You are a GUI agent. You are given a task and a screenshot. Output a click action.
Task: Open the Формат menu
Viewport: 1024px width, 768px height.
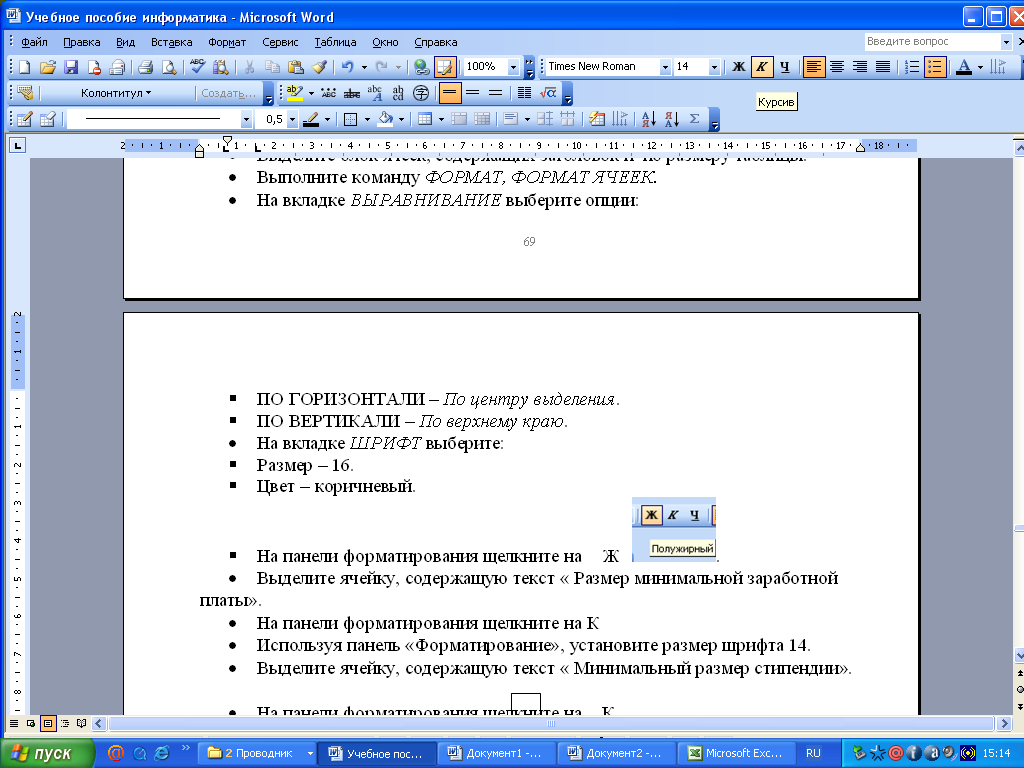point(227,42)
